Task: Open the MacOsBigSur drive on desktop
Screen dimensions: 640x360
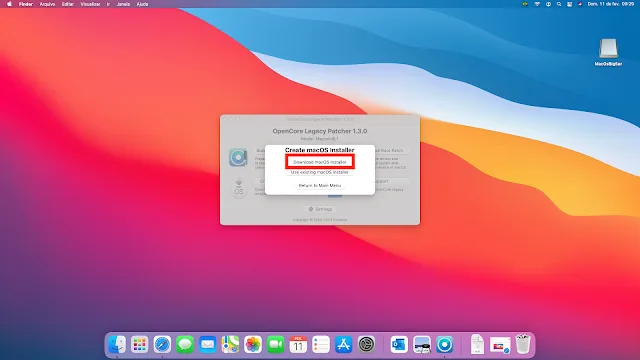Action: coord(608,52)
